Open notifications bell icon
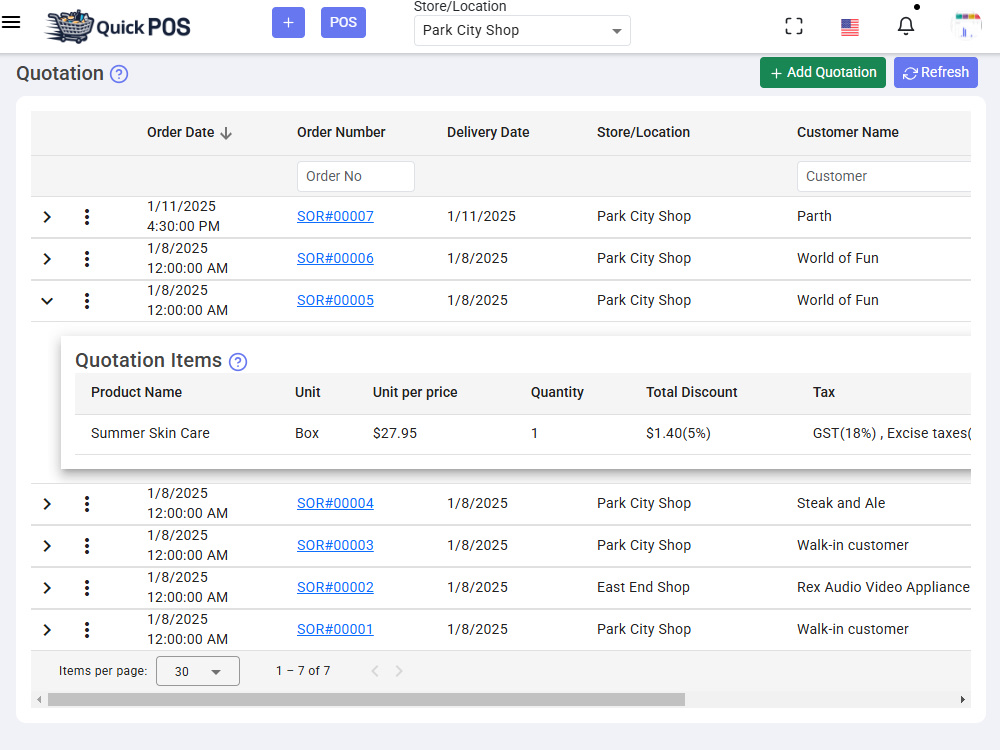 coord(906,26)
